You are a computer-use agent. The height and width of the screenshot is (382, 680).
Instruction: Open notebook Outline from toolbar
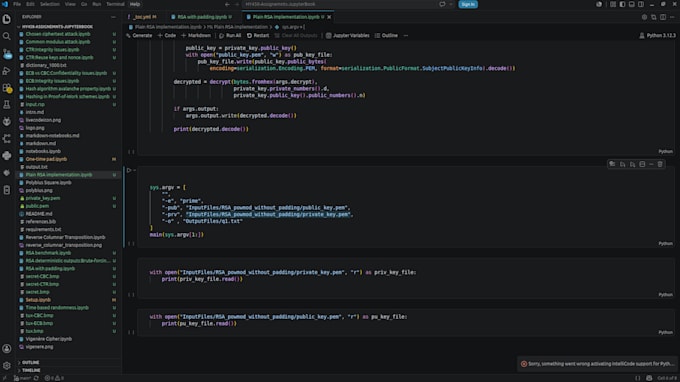point(386,36)
